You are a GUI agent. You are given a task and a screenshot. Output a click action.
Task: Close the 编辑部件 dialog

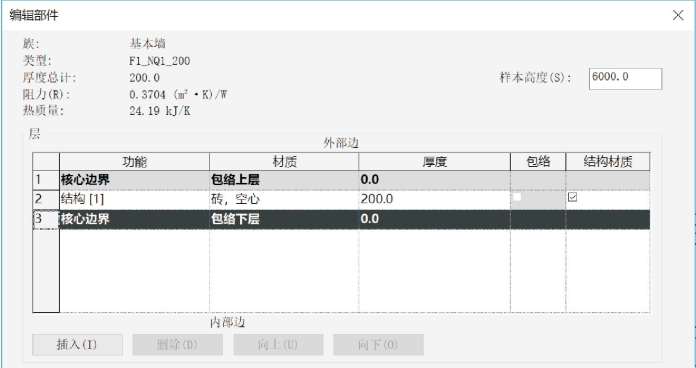[x=678, y=15]
